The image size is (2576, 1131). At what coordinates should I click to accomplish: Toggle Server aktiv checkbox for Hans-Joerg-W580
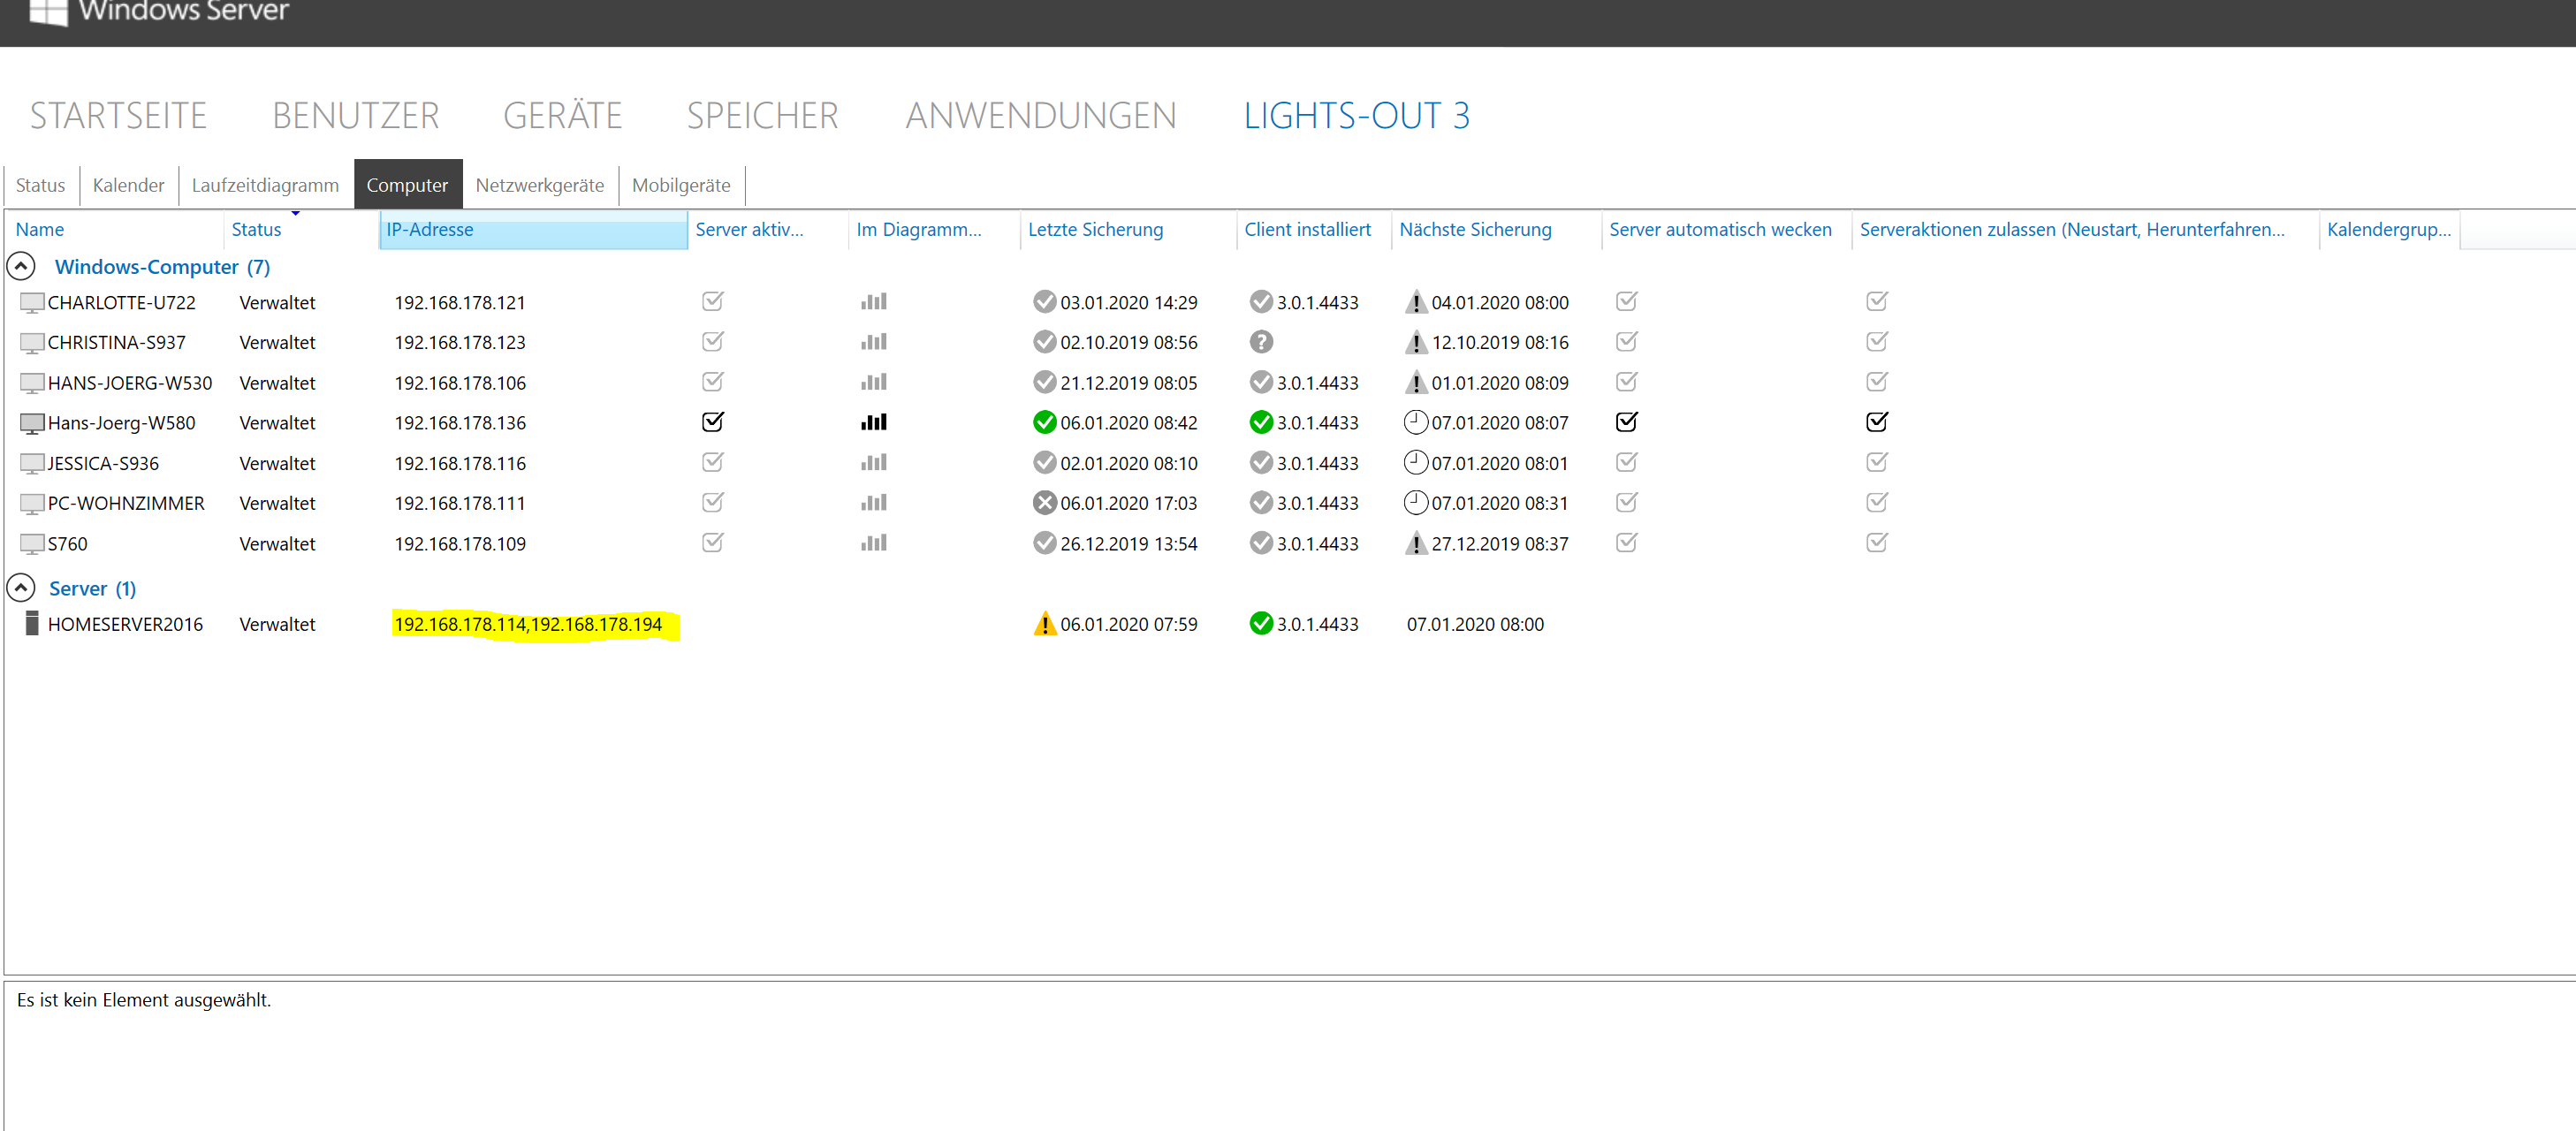(713, 421)
